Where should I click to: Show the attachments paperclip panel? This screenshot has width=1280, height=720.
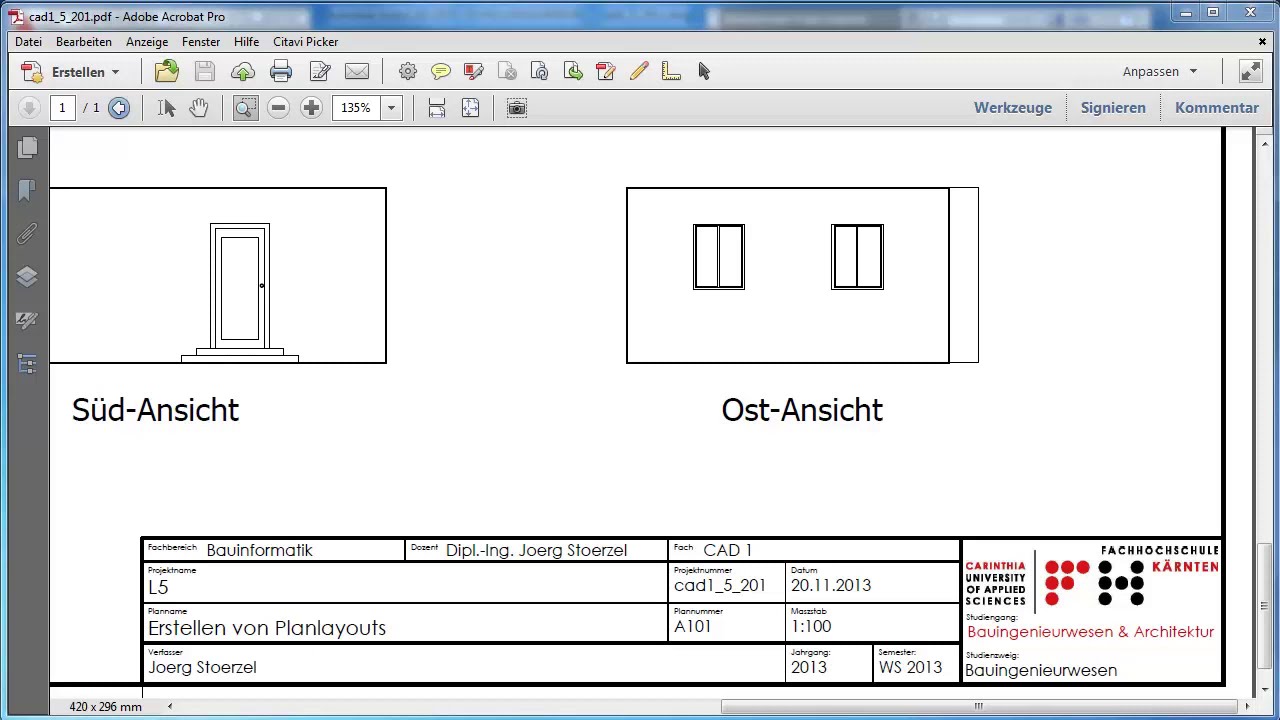[27, 233]
